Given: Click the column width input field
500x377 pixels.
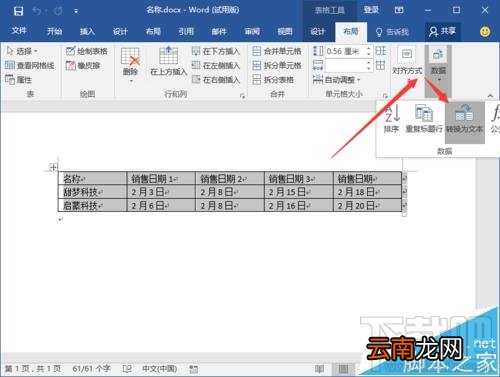Looking at the screenshot, I should tap(345, 65).
